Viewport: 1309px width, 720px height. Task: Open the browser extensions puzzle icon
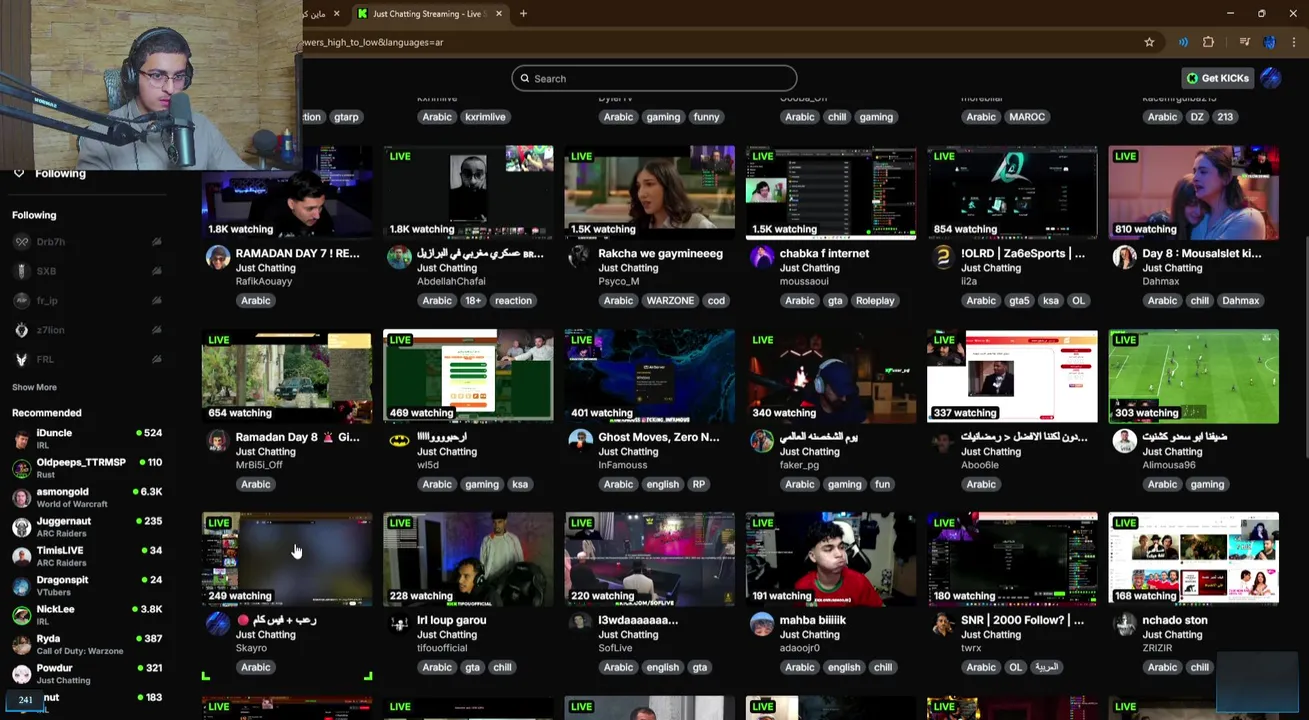click(1208, 42)
